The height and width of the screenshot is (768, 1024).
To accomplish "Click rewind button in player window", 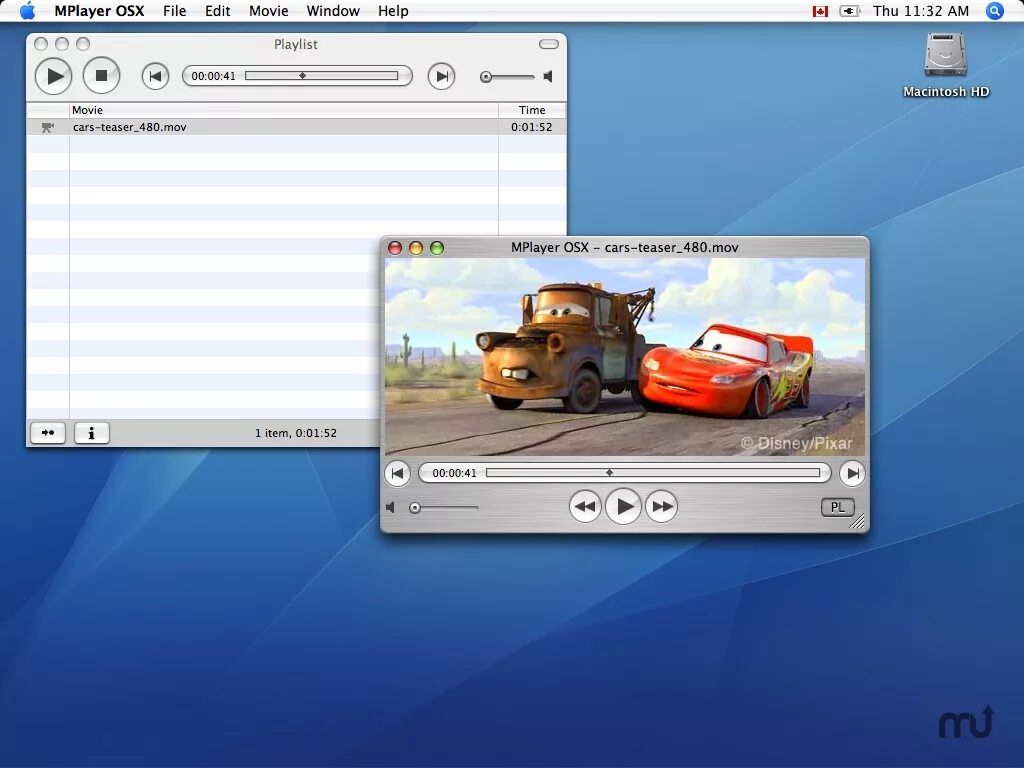I will click(585, 506).
